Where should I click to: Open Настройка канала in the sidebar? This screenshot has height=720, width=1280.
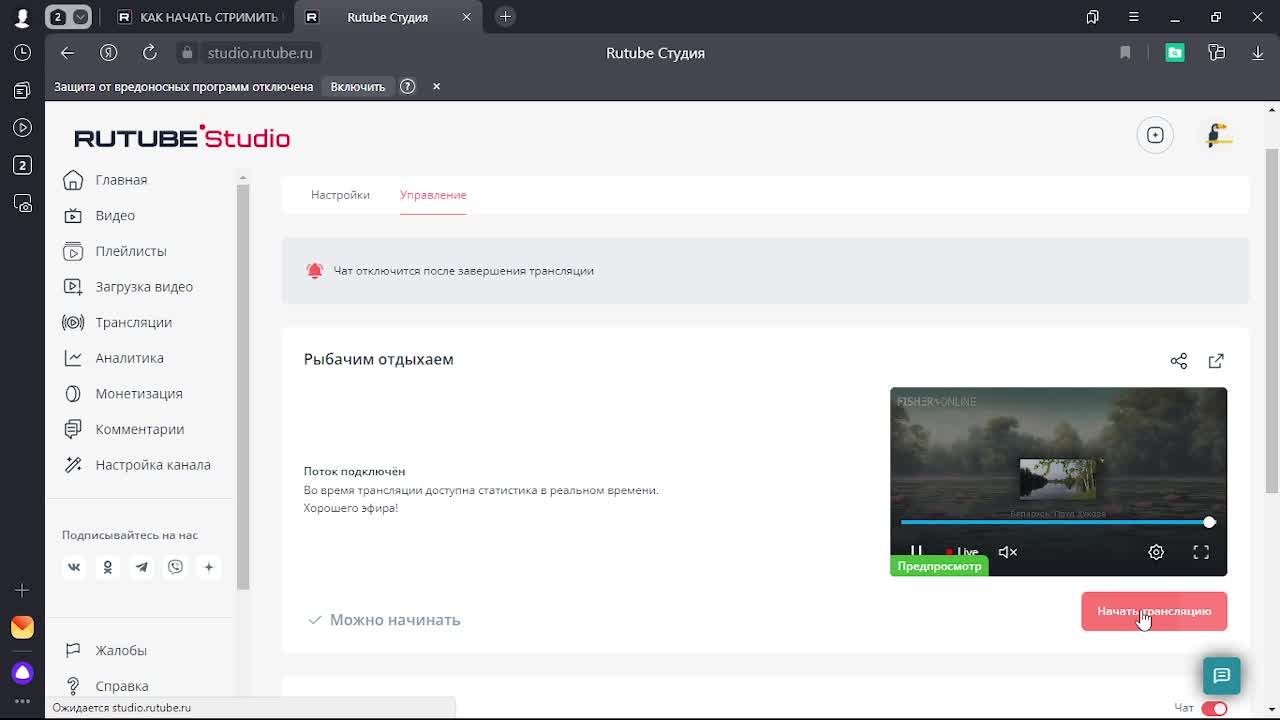153,465
